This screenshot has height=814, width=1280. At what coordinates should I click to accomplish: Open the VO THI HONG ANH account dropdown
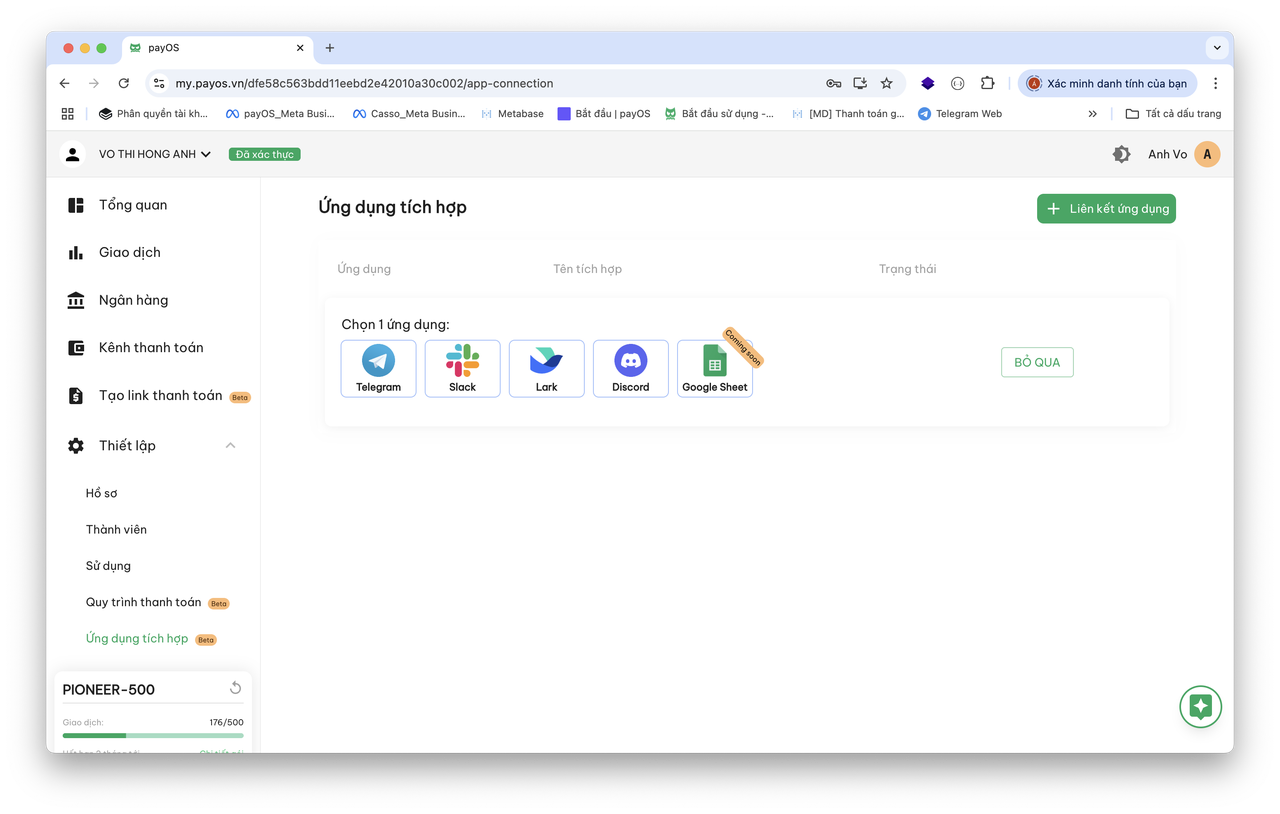tap(155, 154)
